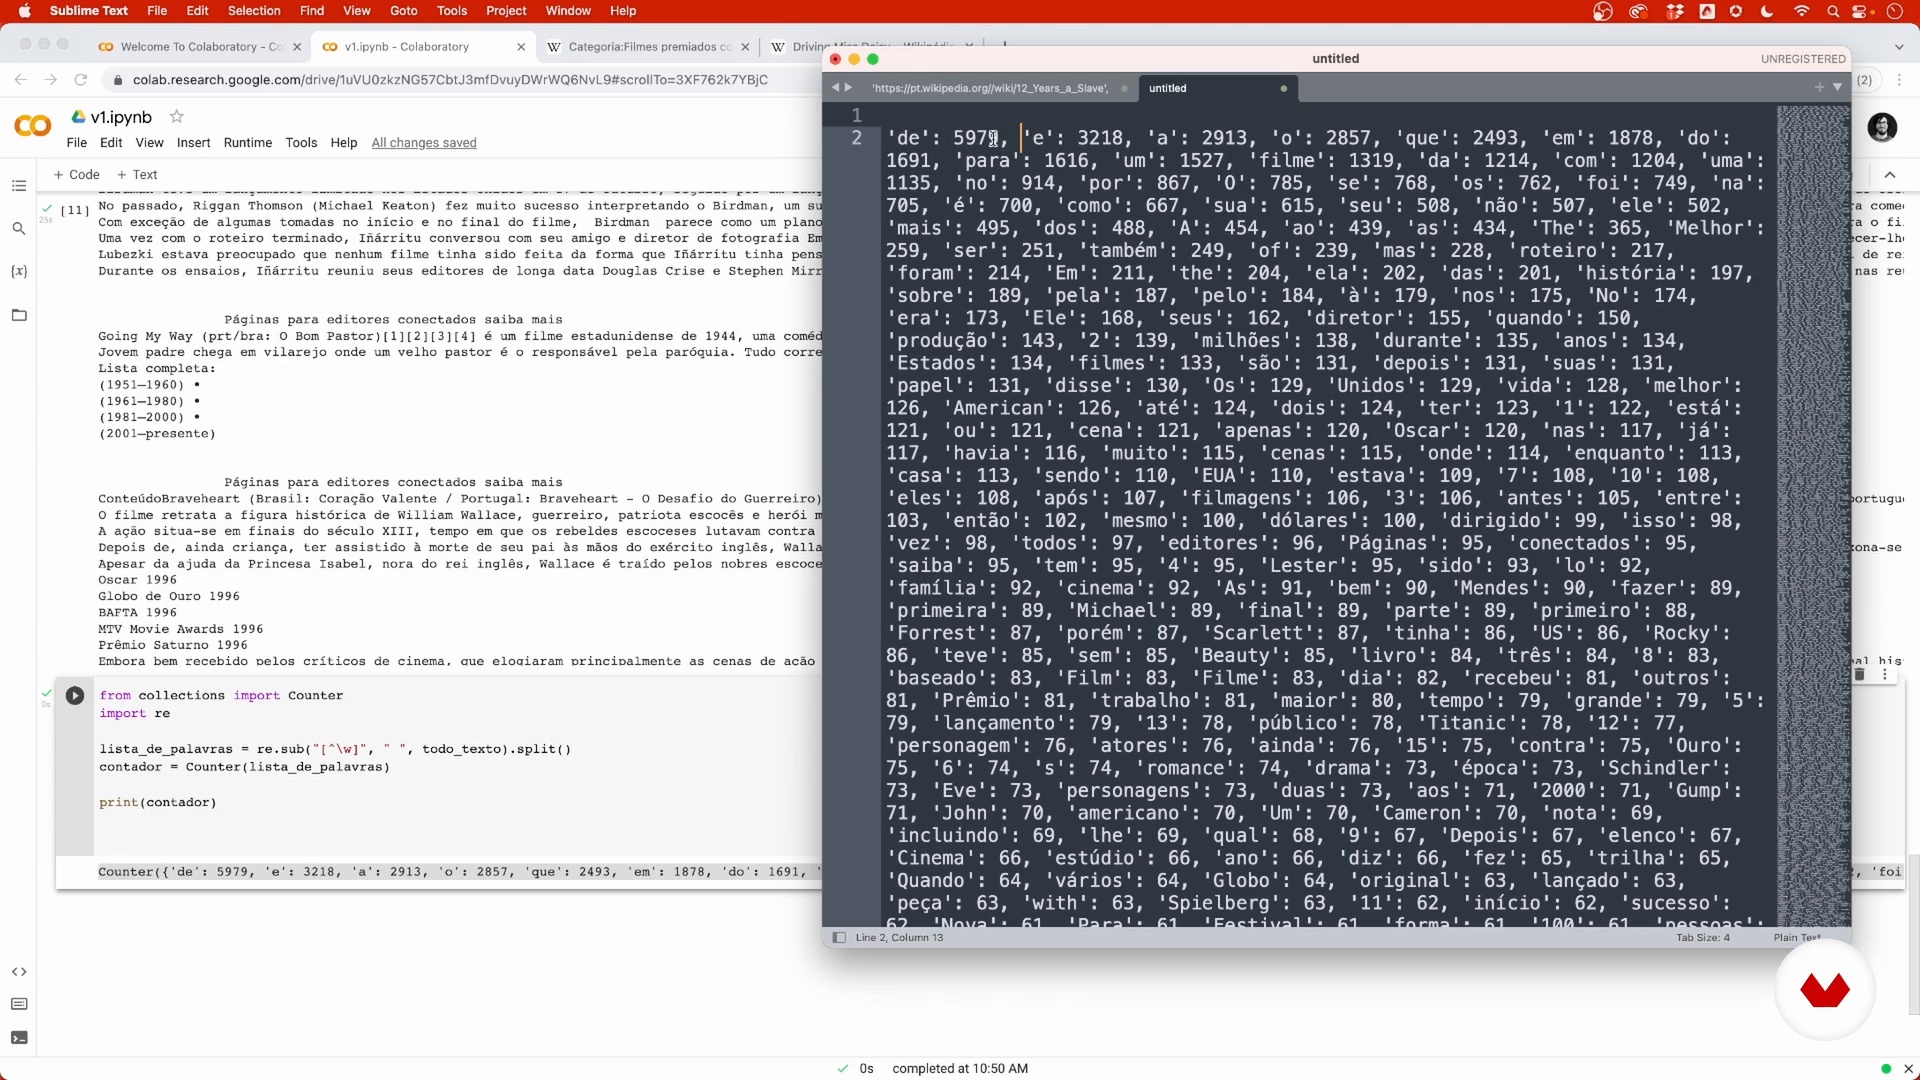
Task: Open macOS Goto menu
Action: (x=404, y=11)
